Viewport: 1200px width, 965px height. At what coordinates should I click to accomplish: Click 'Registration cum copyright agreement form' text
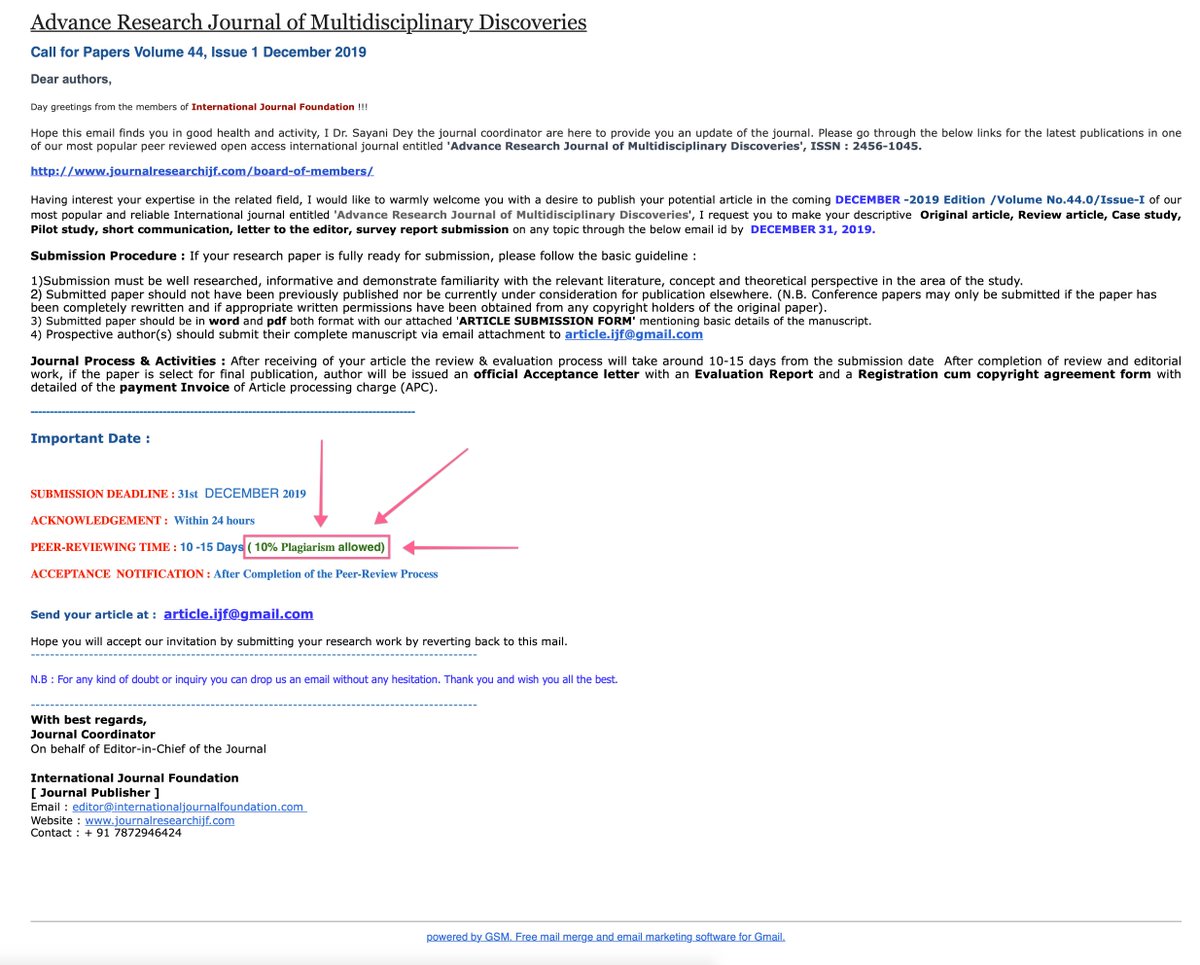(x=1005, y=374)
